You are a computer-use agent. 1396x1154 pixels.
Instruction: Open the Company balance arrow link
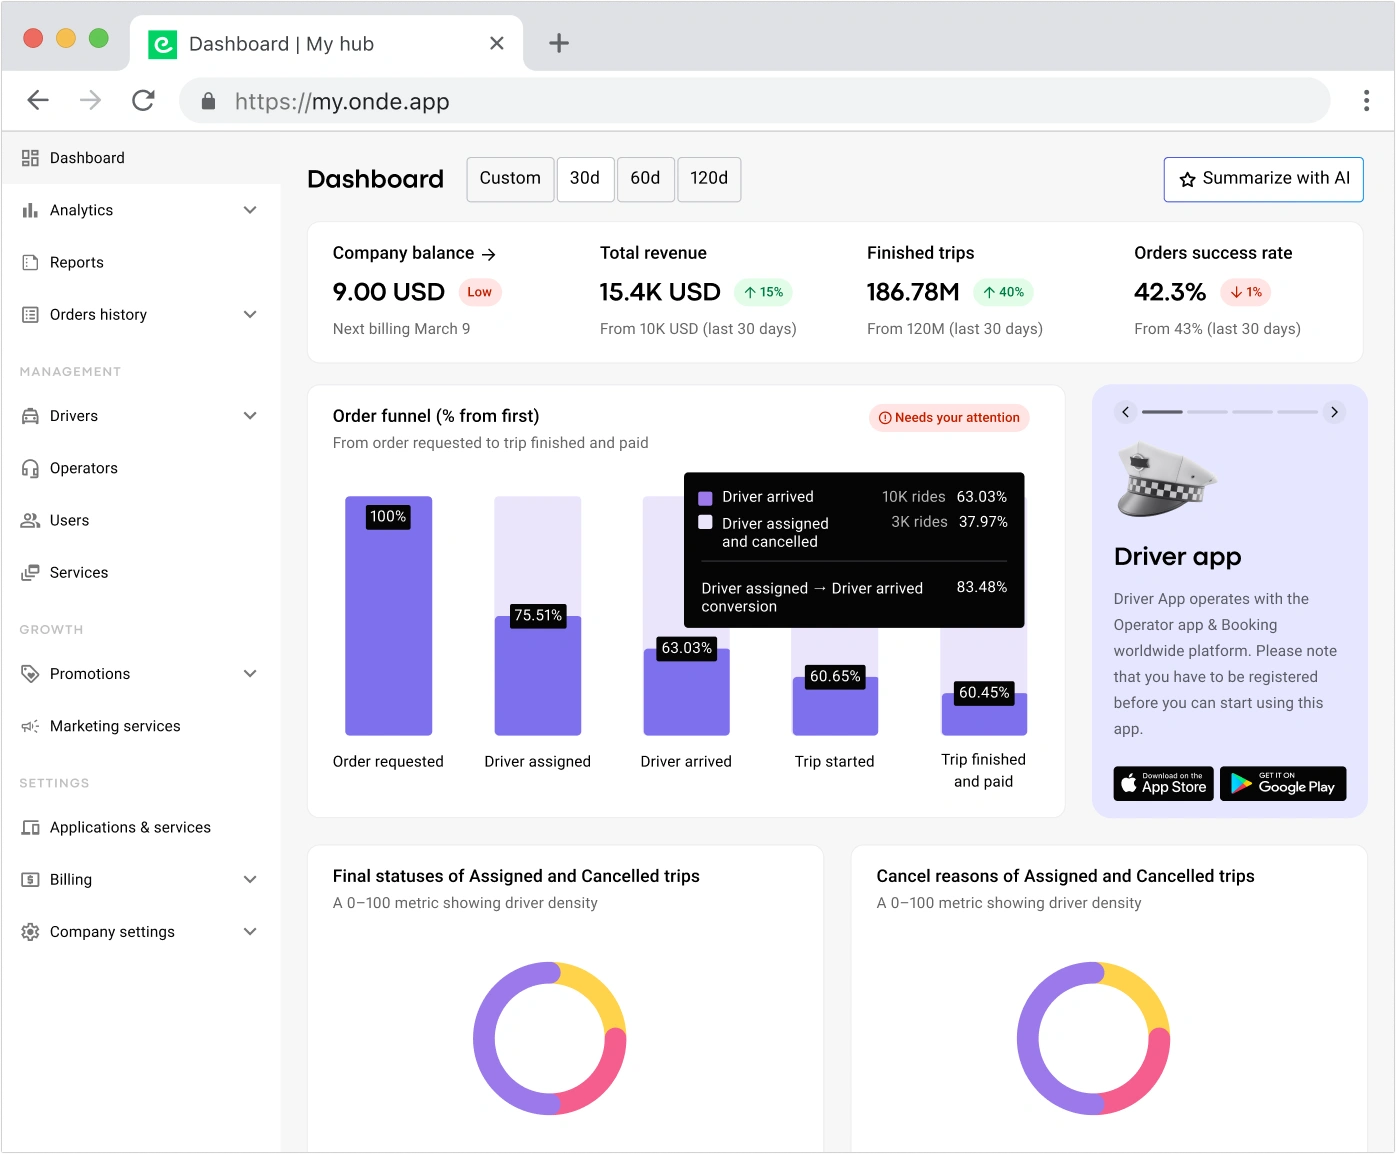pyautogui.click(x=488, y=254)
